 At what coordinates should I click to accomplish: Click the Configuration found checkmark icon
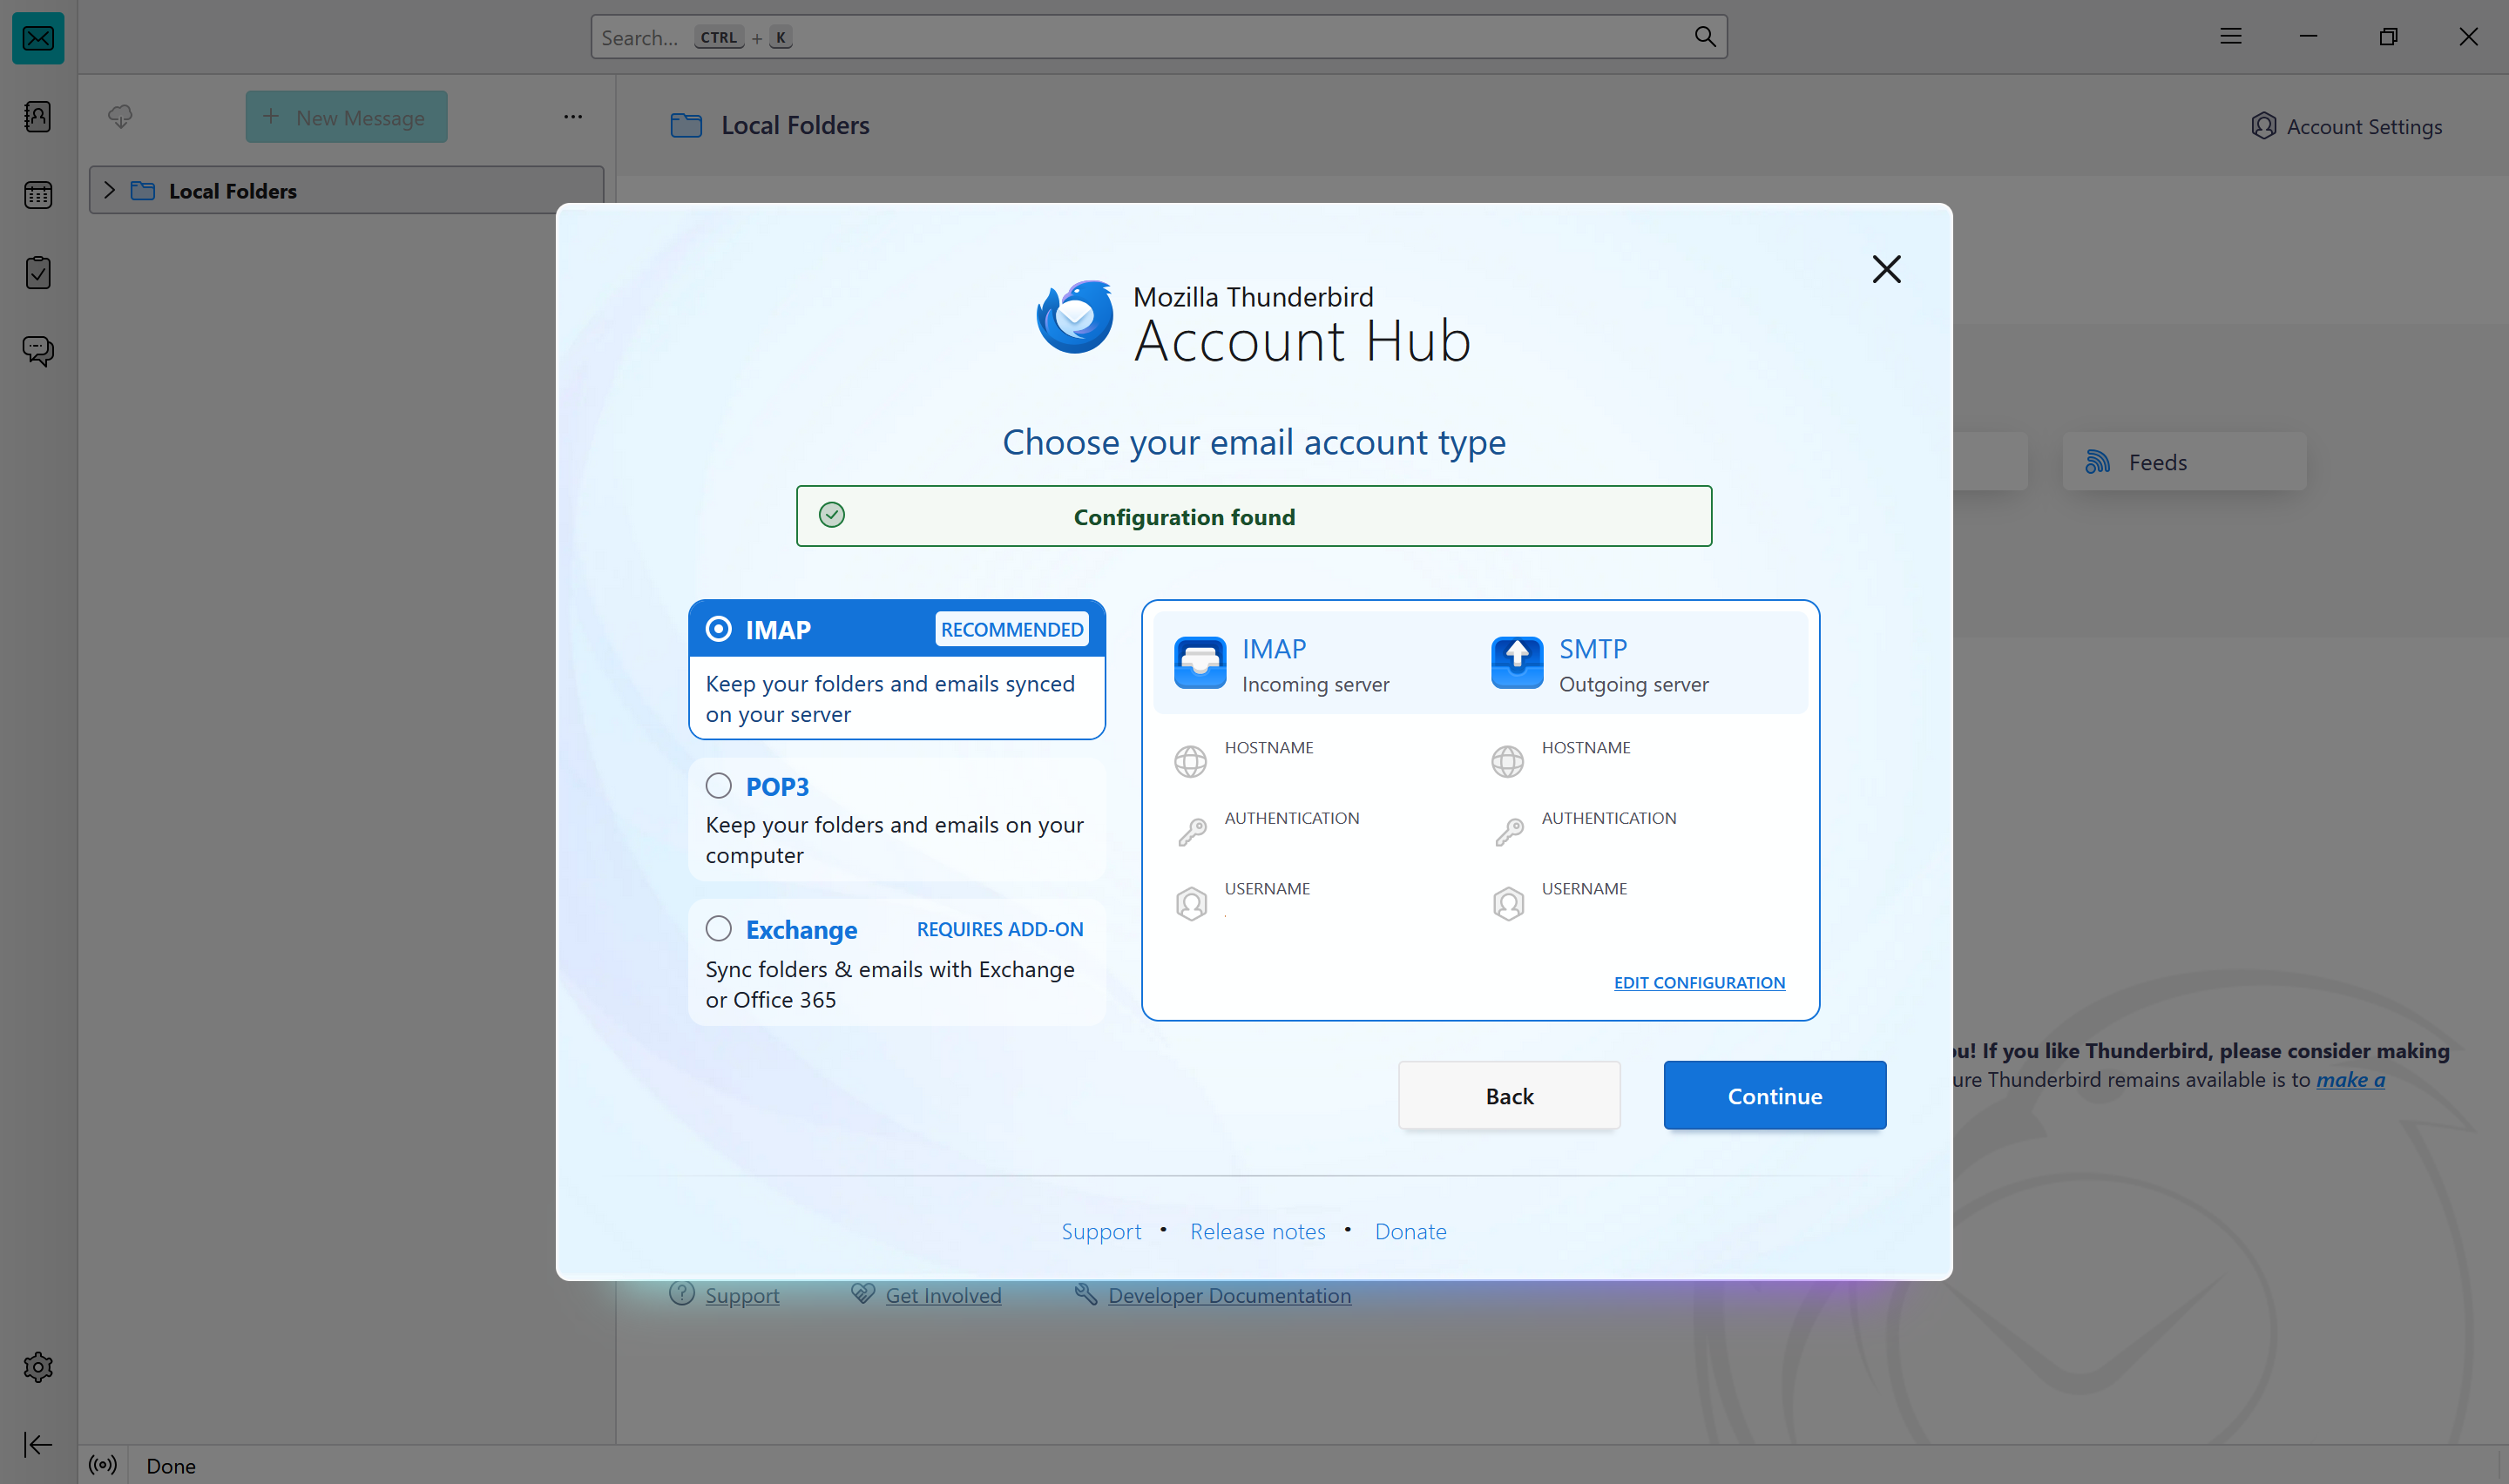click(832, 515)
